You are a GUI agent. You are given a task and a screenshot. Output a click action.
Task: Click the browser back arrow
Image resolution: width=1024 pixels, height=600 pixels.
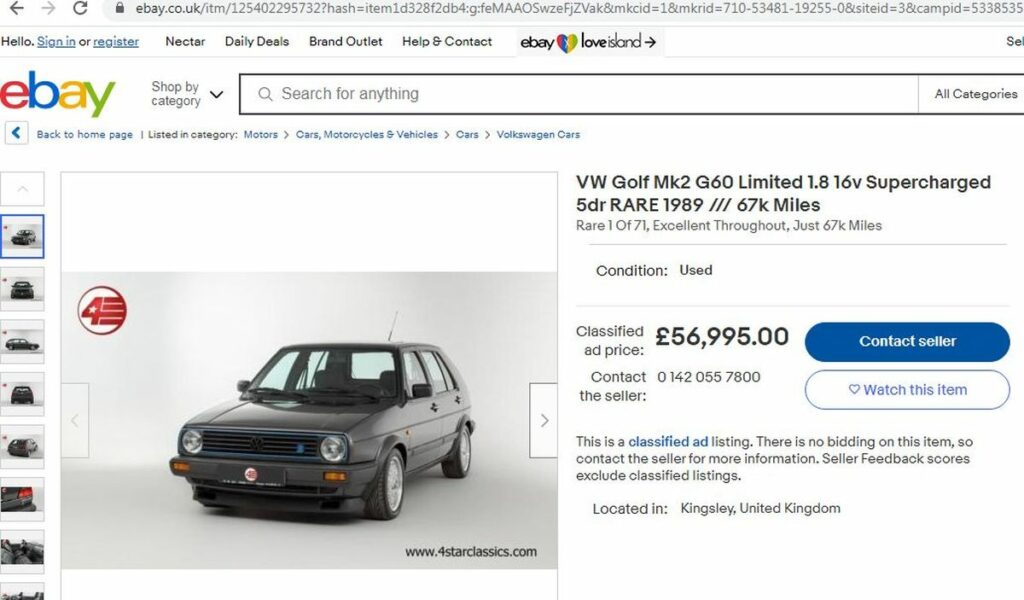17,8
